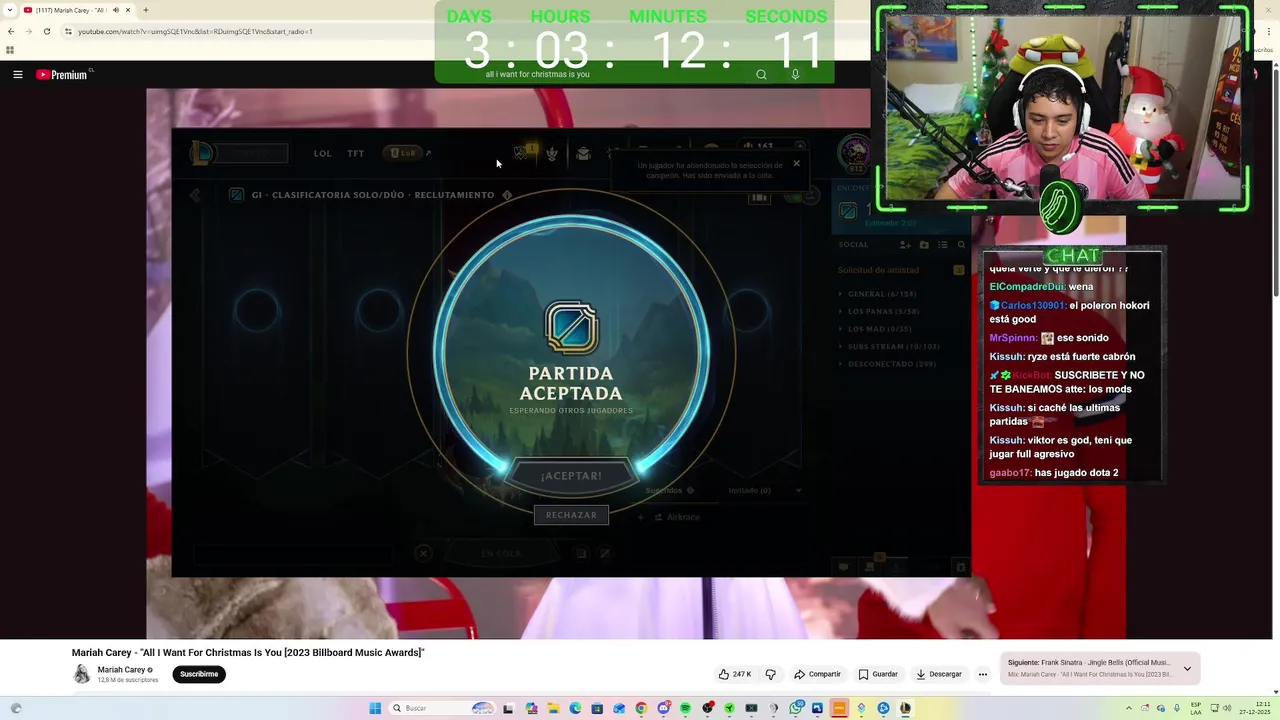The width and height of the screenshot is (1280, 720).
Task: Search friends in Social panel
Action: [x=961, y=245]
